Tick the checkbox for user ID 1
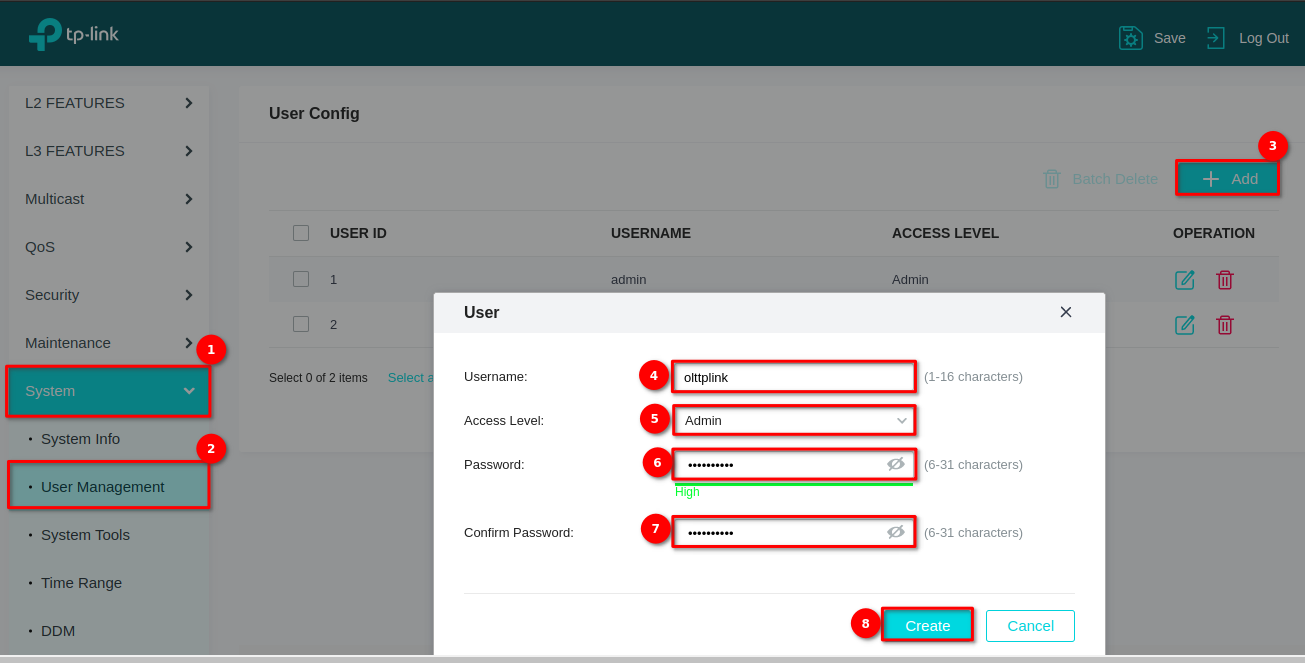Screen dimensions: 1305x663 301,279
